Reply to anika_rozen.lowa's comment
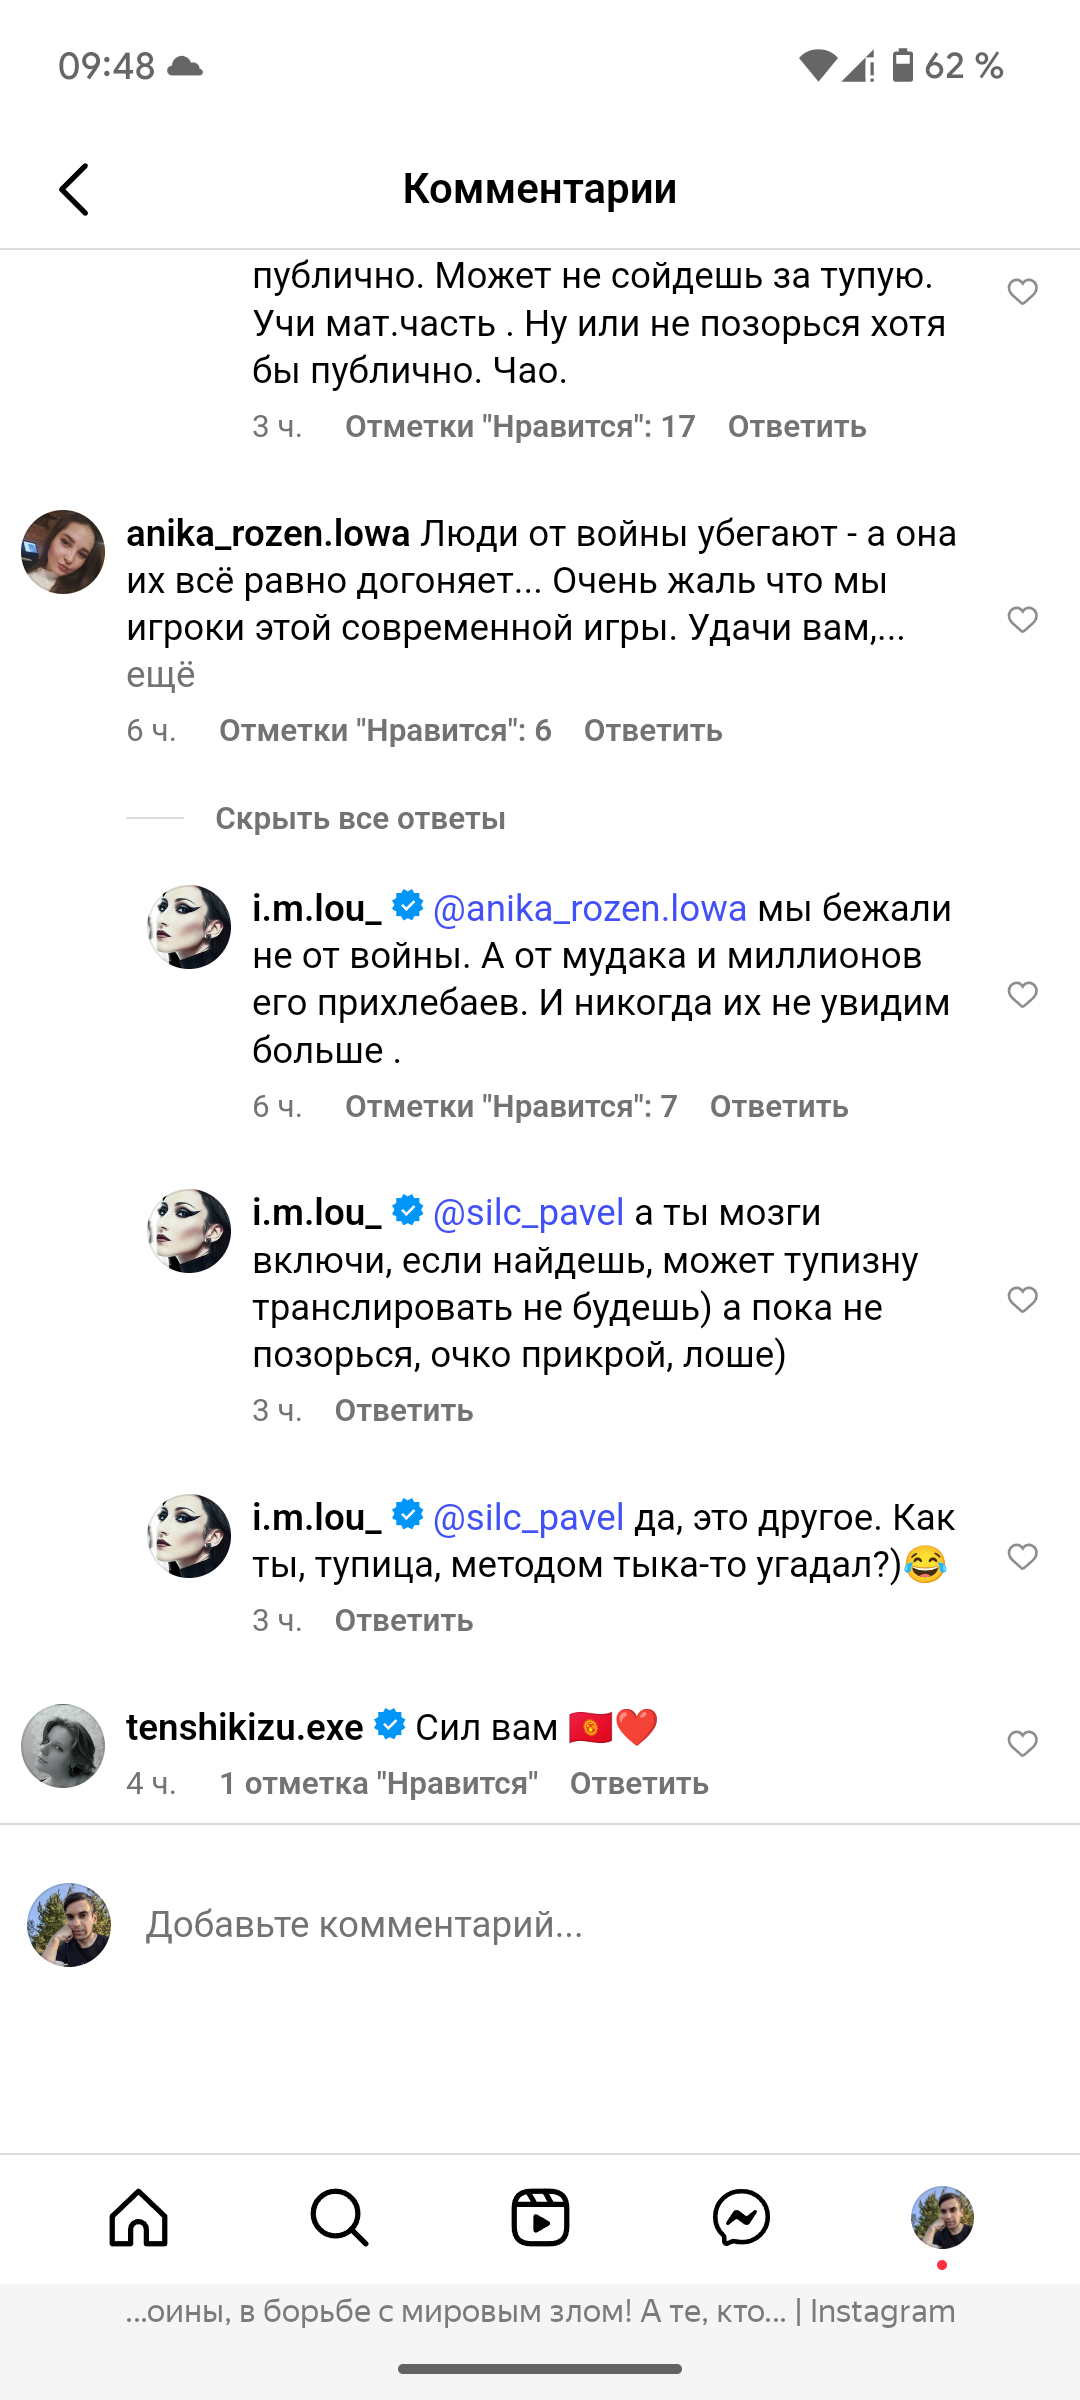The image size is (1080, 2400). coord(653,731)
